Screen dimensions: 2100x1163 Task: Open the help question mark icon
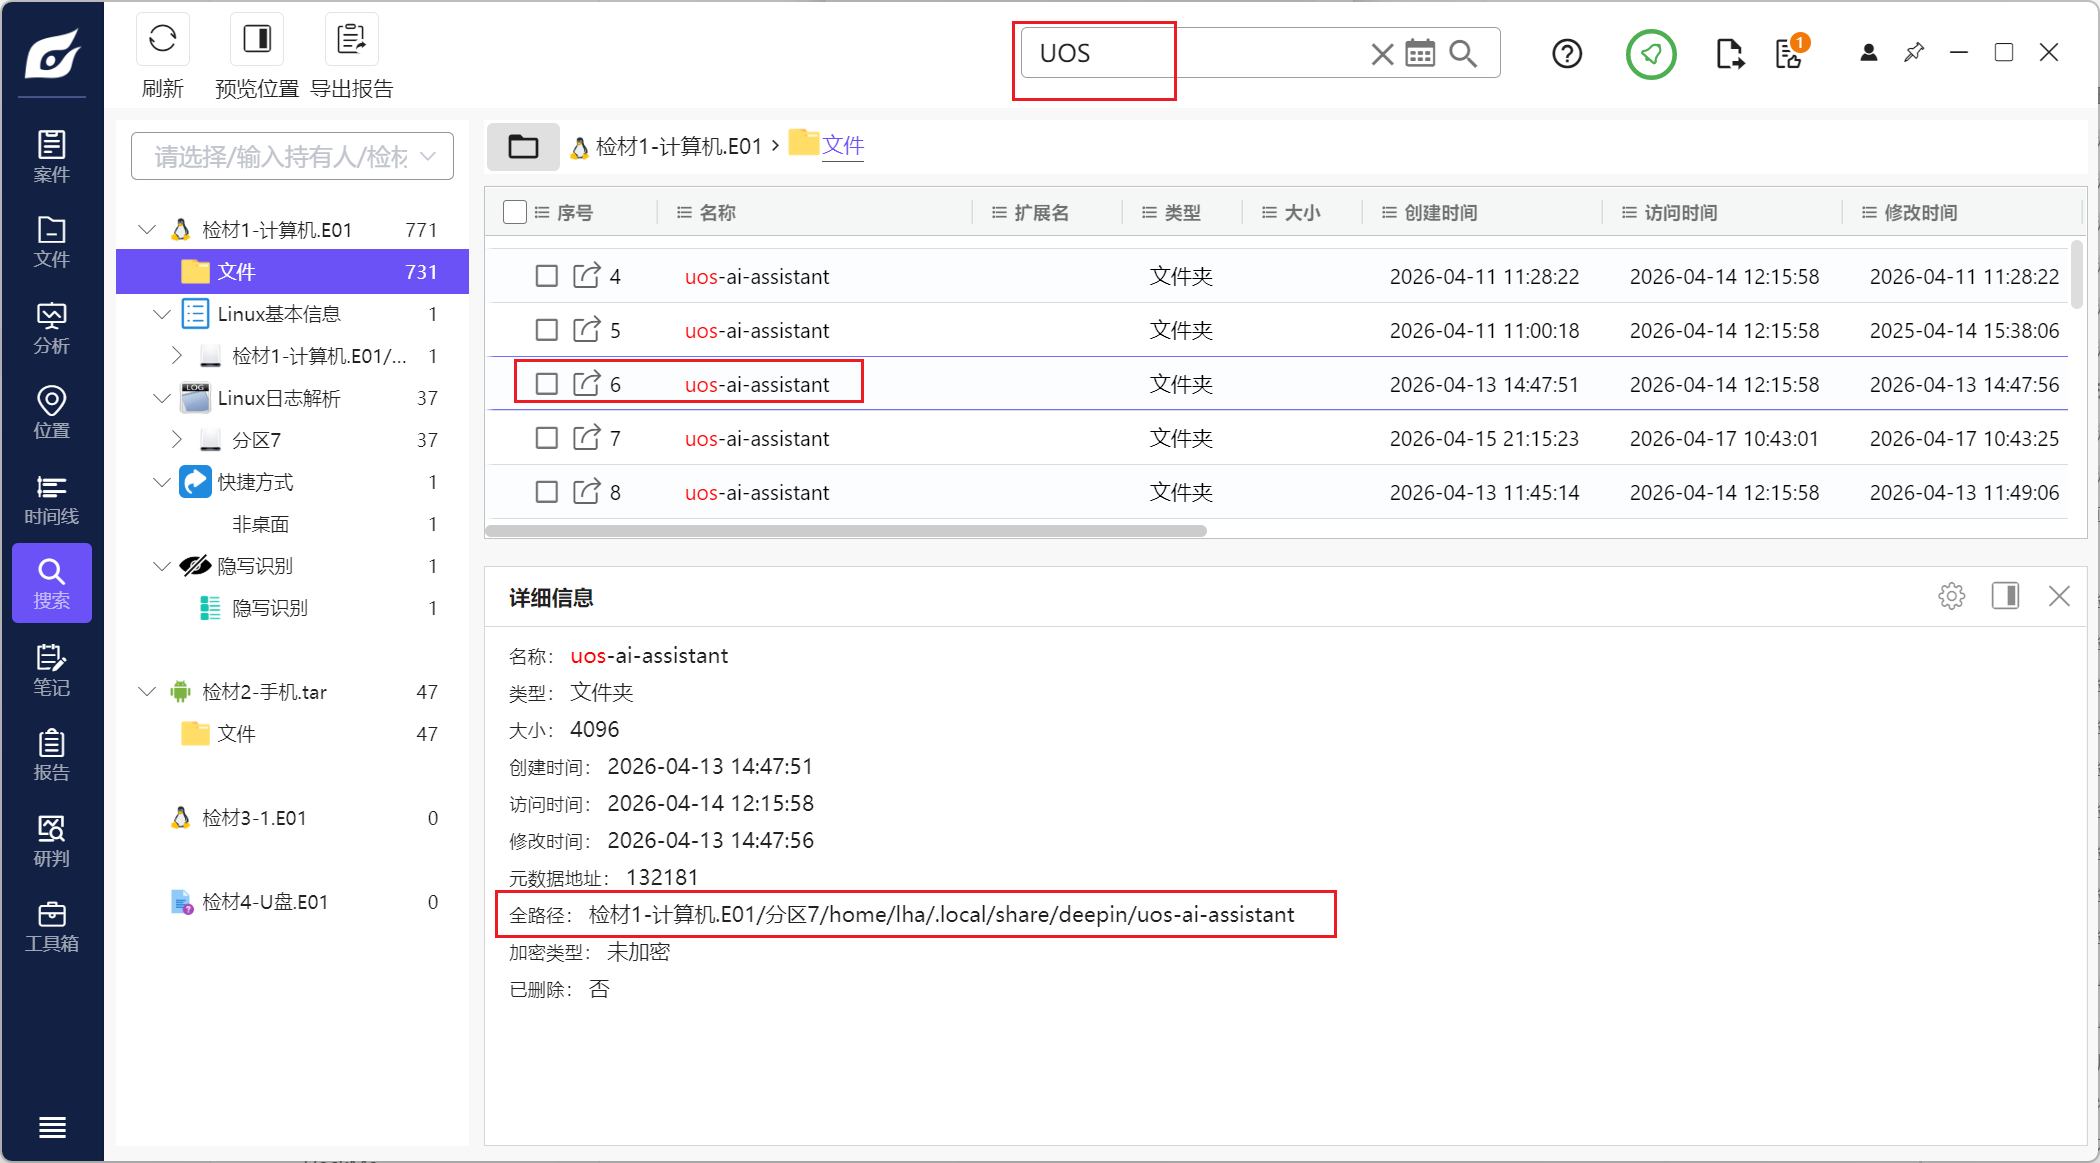pyautogui.click(x=1567, y=53)
